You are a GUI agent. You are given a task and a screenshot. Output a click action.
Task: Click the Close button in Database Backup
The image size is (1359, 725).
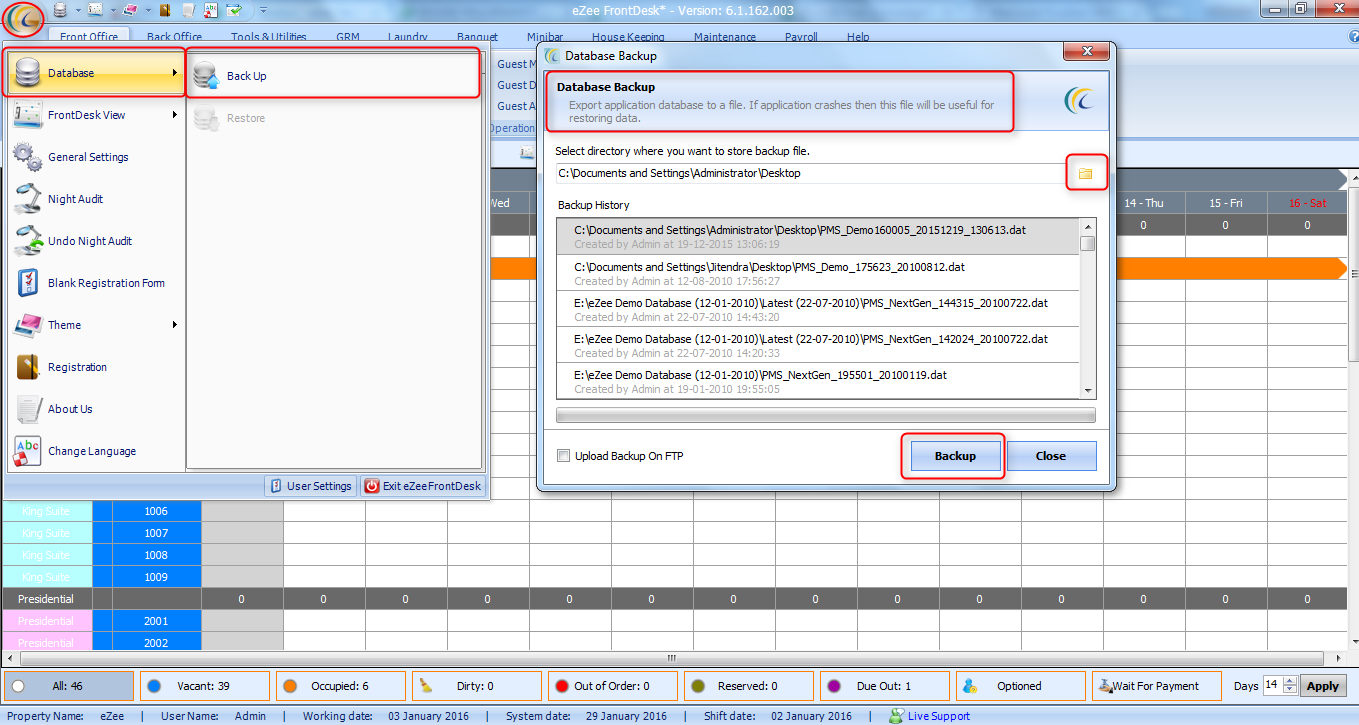click(x=1051, y=456)
